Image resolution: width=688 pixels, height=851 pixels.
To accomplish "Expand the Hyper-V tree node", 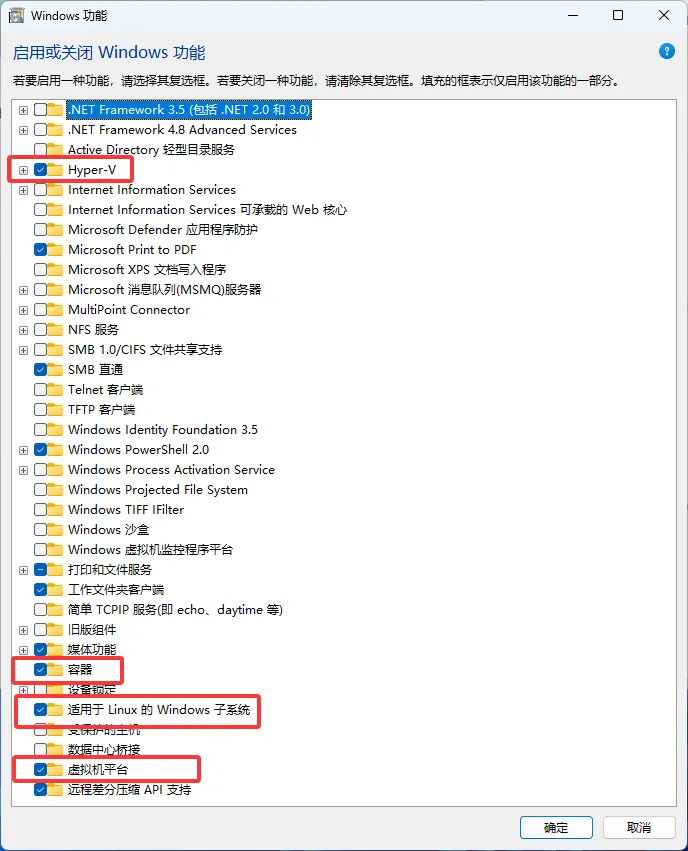I will pos(23,170).
